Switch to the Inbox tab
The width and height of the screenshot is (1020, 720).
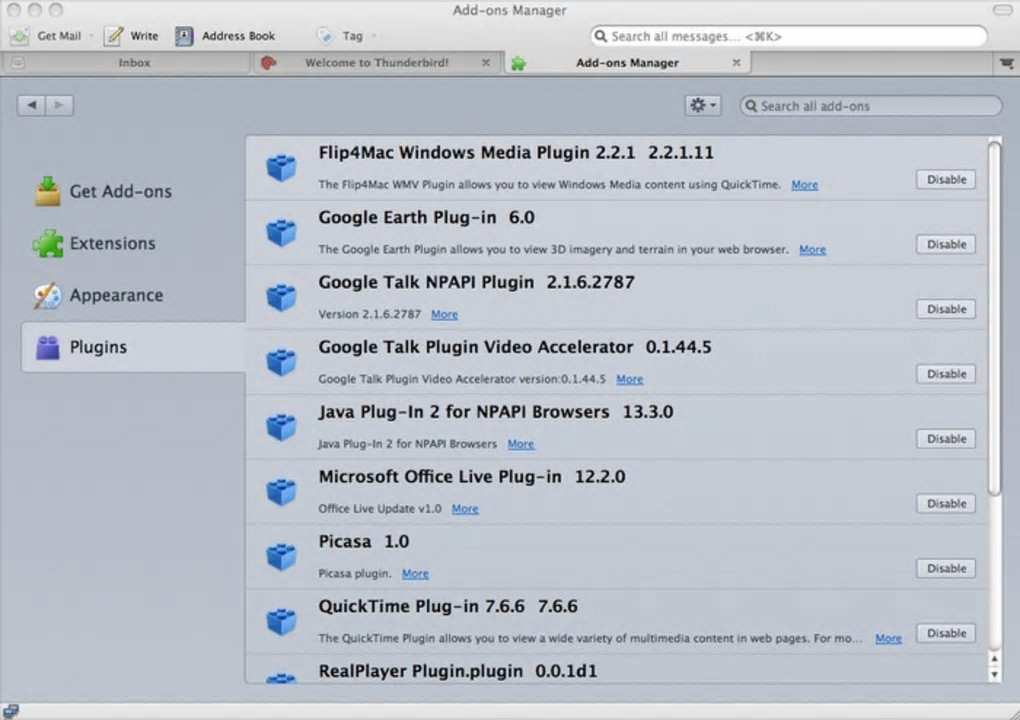click(134, 63)
